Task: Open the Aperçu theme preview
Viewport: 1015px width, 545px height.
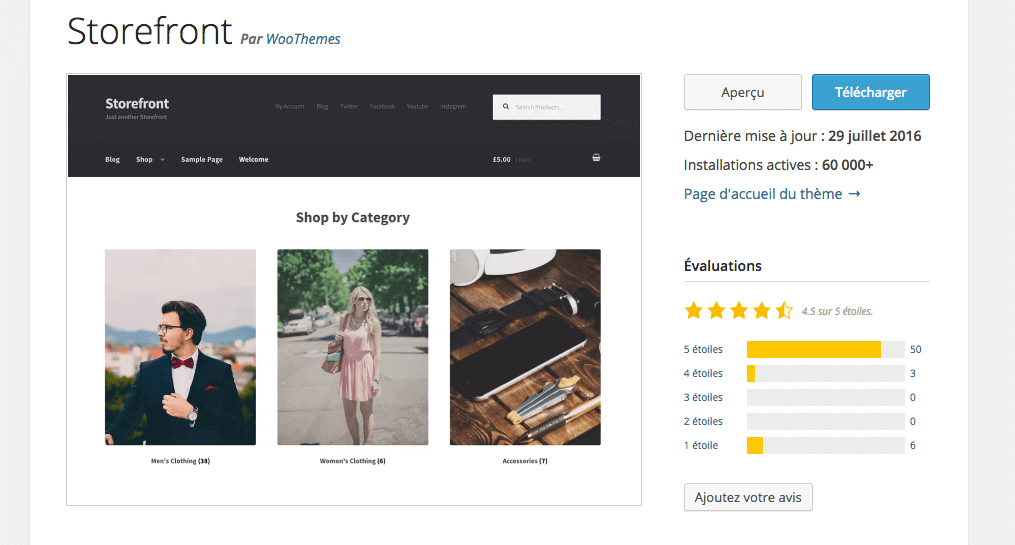Action: click(x=742, y=92)
